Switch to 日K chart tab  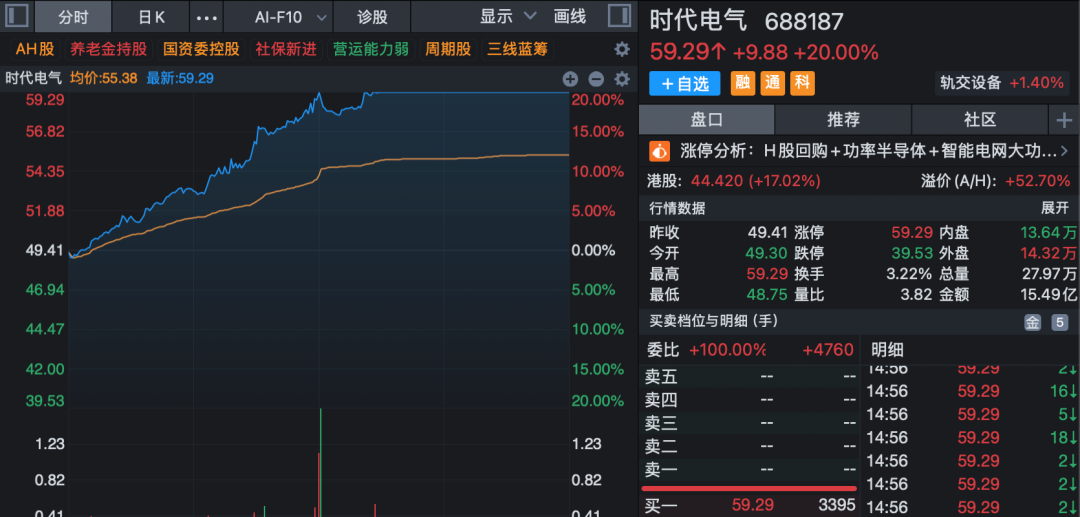(x=152, y=17)
